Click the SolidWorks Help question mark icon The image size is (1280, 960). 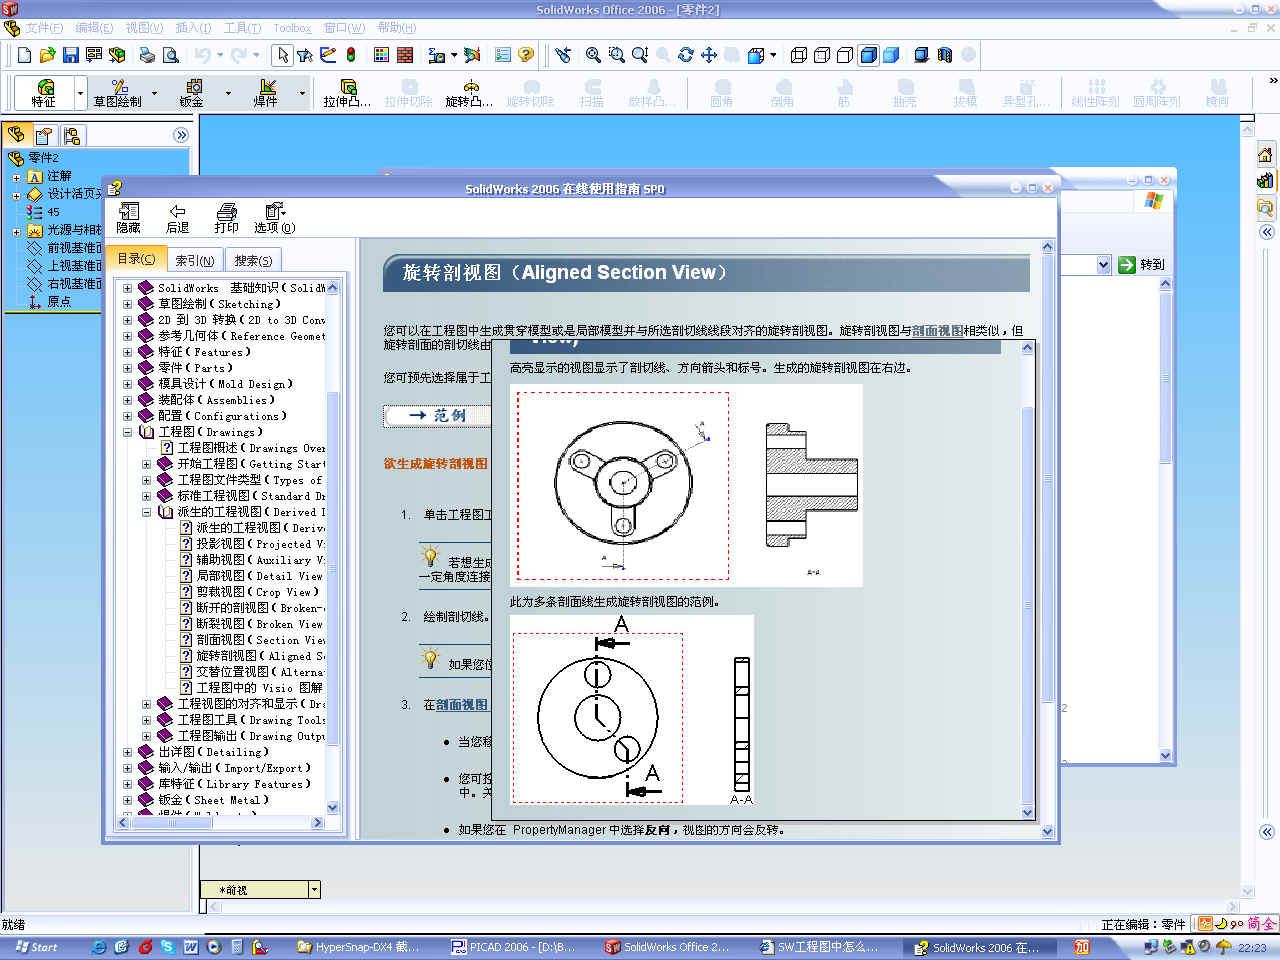point(526,55)
